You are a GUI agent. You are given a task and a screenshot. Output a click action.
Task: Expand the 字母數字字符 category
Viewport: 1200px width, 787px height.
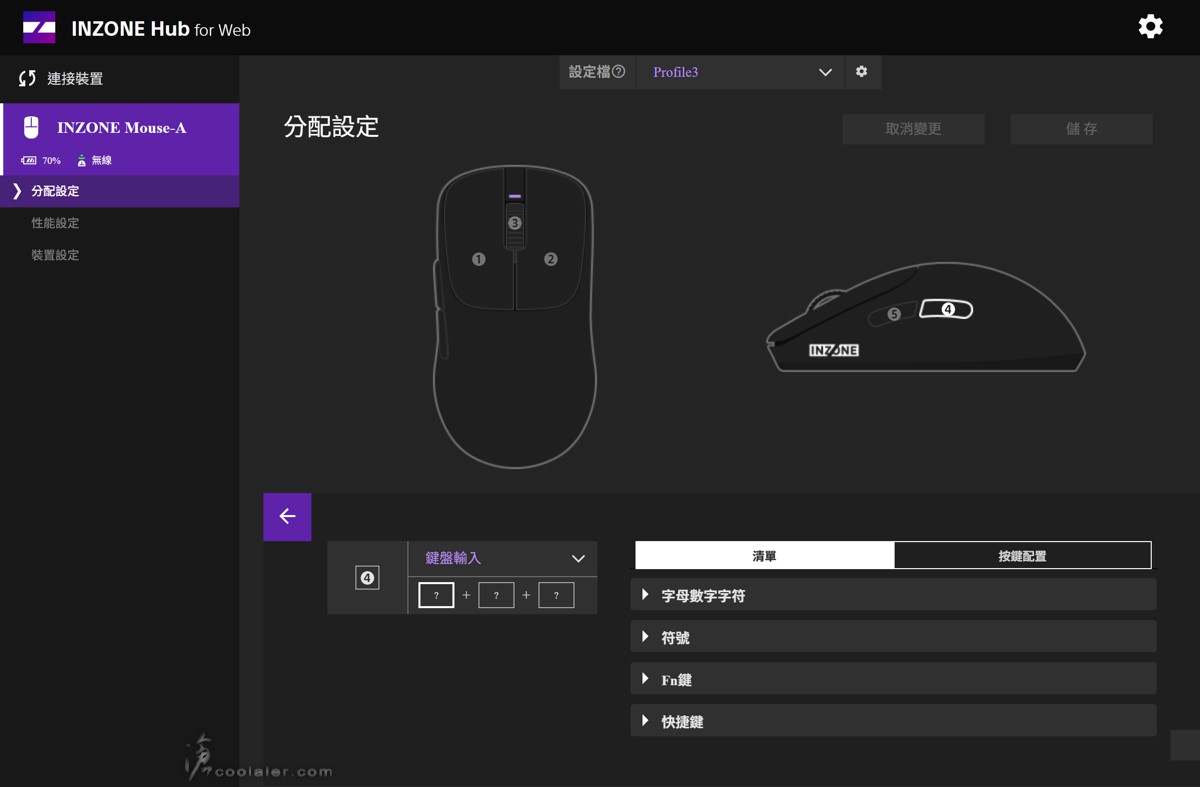click(x=893, y=595)
